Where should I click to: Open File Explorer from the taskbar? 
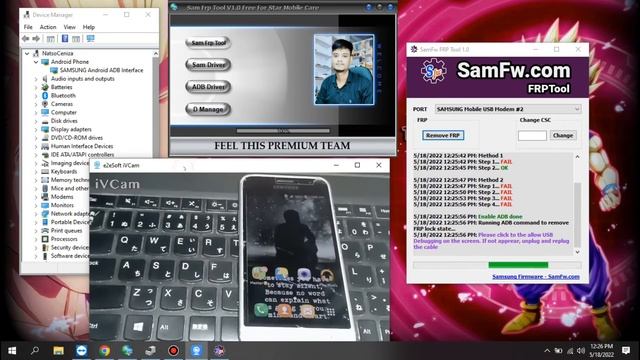[58, 351]
